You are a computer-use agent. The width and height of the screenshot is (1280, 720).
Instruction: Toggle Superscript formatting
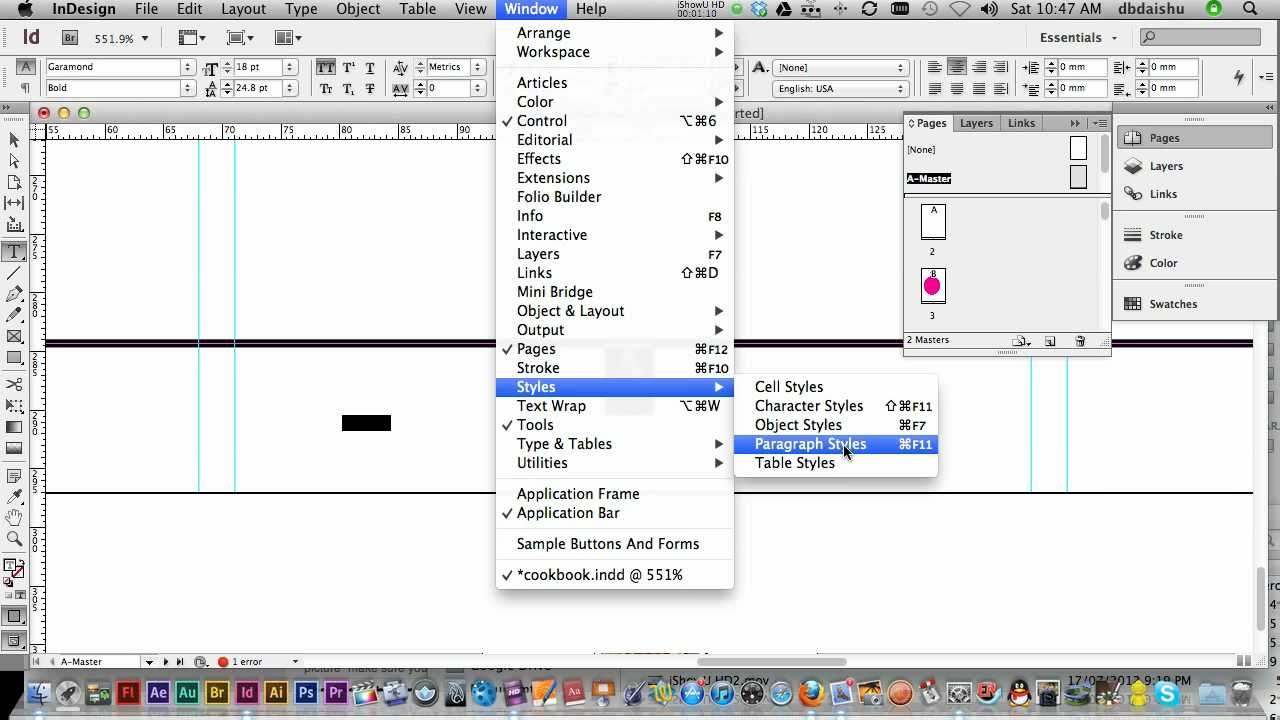[x=348, y=67]
